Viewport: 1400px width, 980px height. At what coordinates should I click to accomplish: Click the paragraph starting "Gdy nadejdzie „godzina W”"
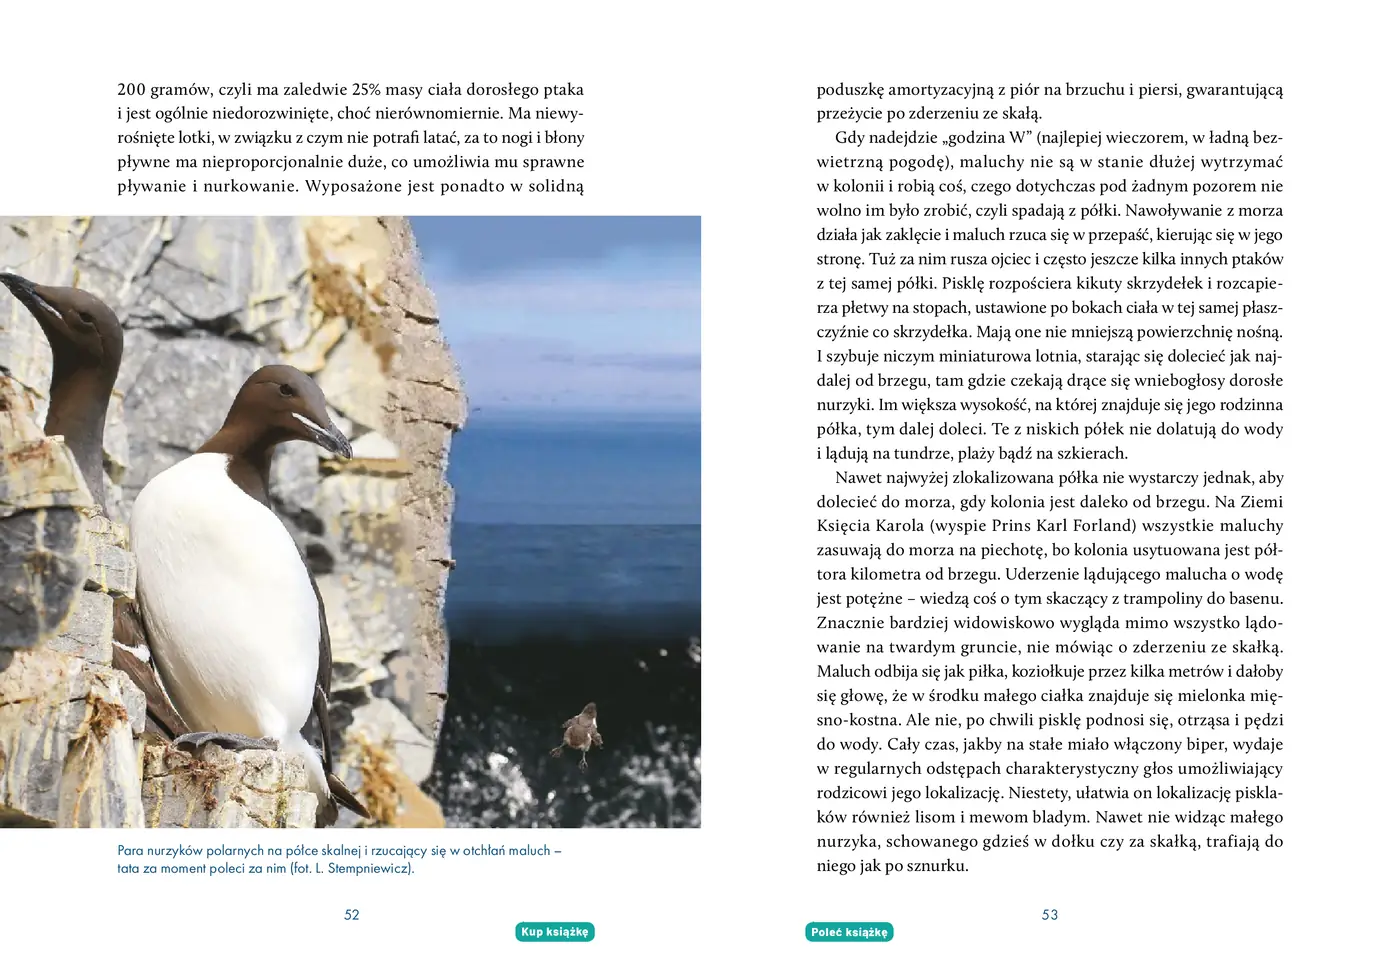pos(1050,295)
